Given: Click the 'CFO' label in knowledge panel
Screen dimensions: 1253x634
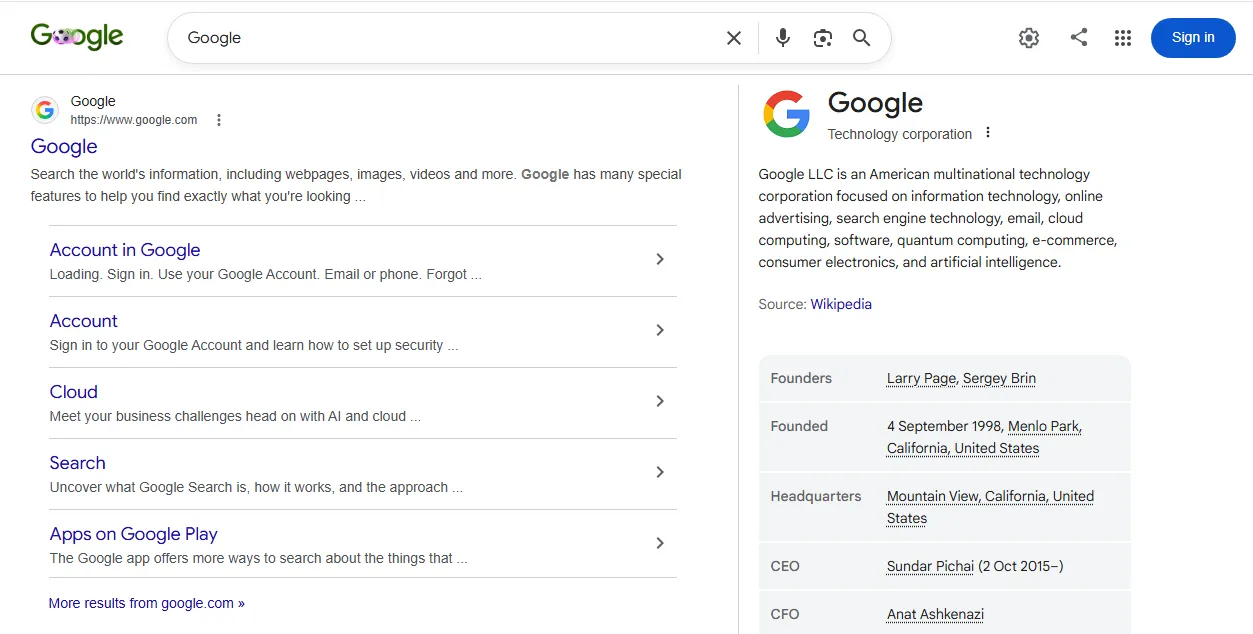Looking at the screenshot, I should [x=785, y=614].
